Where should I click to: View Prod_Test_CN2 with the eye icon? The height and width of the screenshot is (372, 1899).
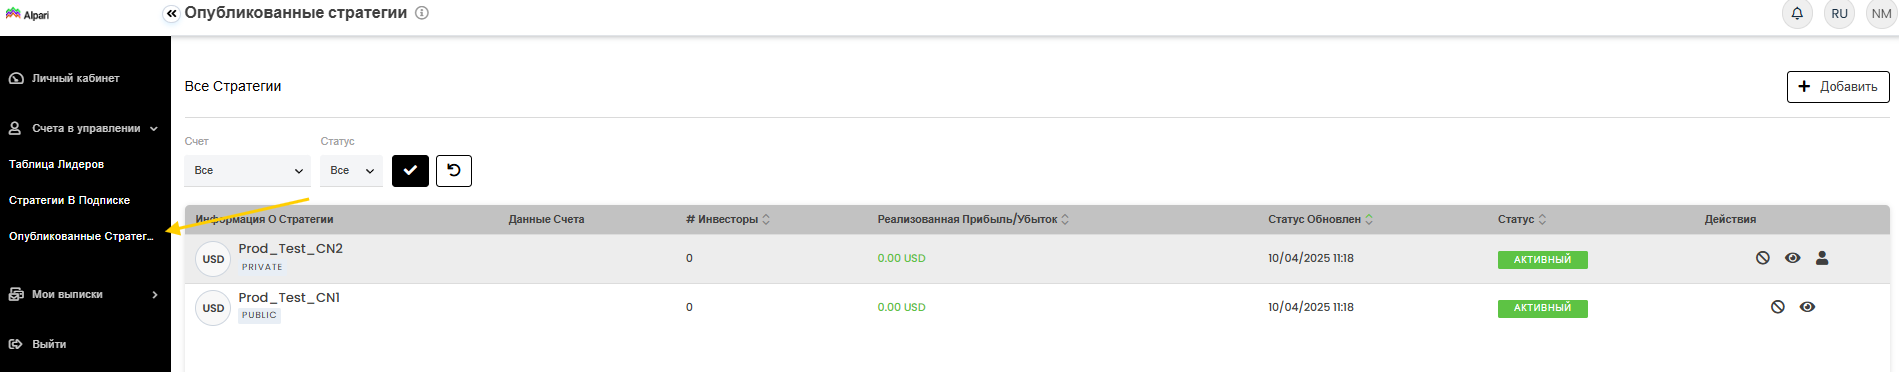[x=1793, y=258]
